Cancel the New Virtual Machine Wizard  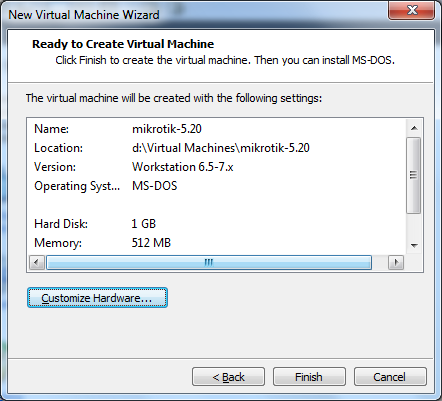pos(390,377)
